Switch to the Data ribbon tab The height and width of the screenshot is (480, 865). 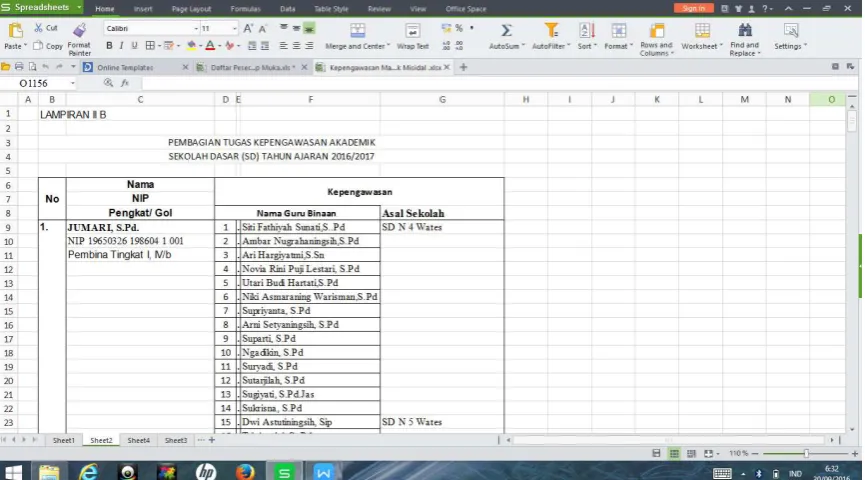[x=287, y=9]
